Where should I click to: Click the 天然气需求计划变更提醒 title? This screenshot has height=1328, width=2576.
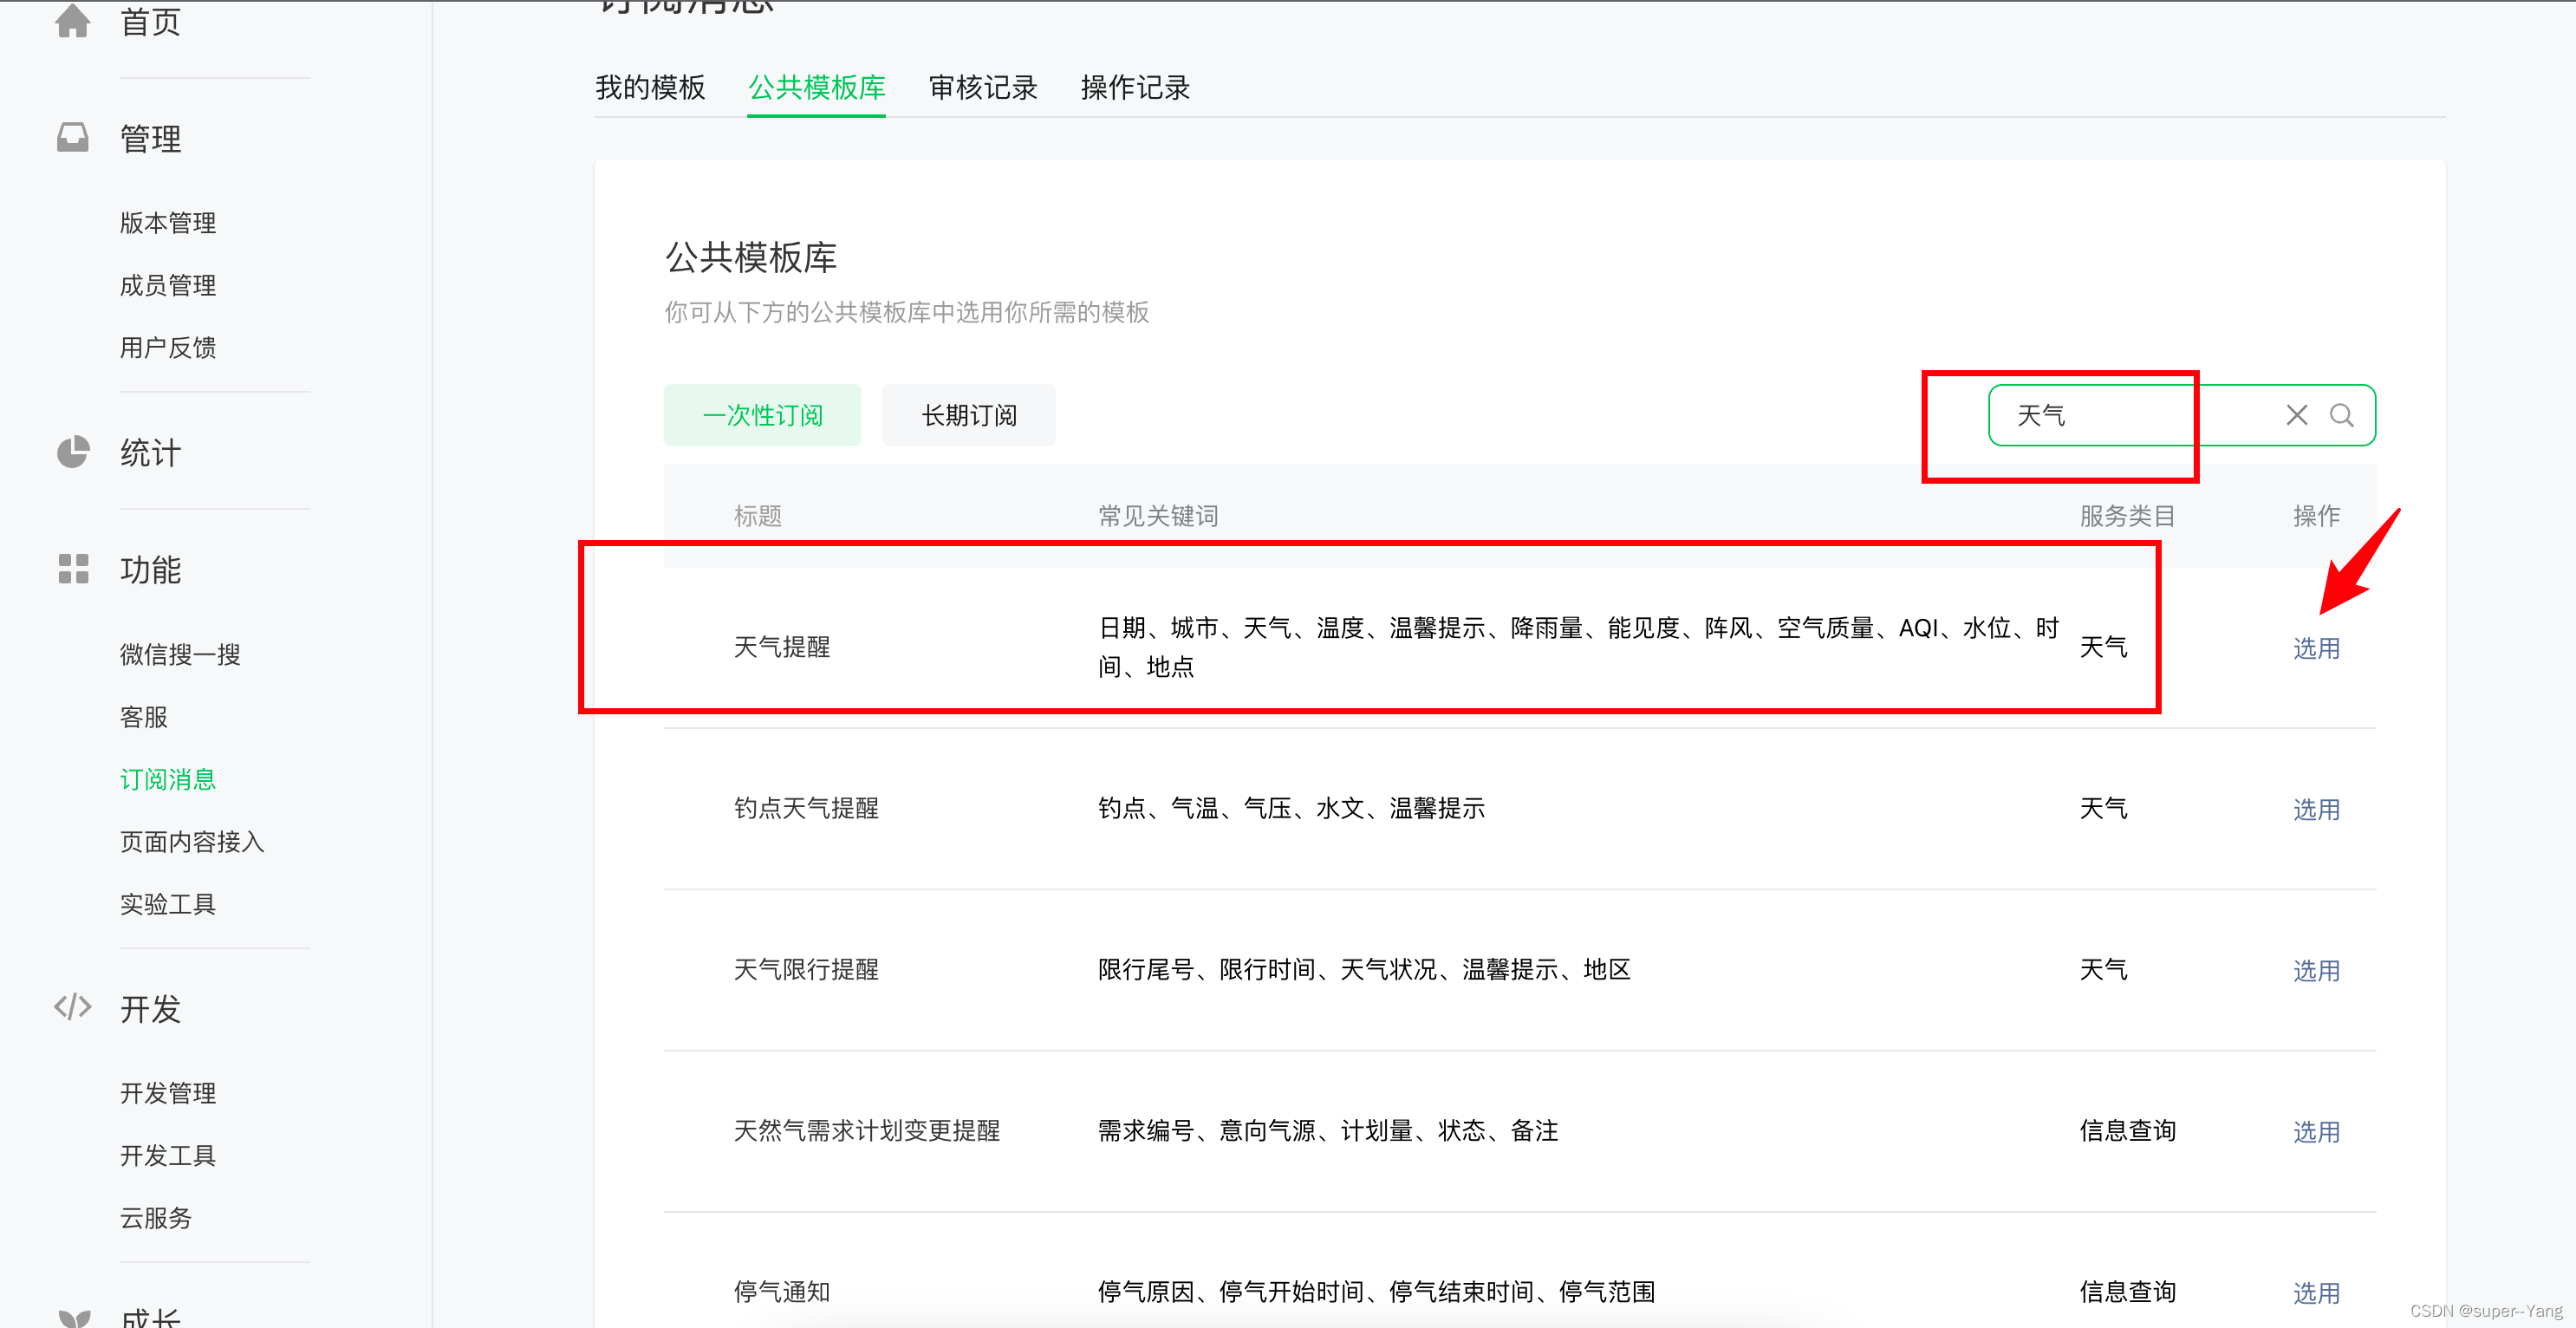[x=867, y=1130]
